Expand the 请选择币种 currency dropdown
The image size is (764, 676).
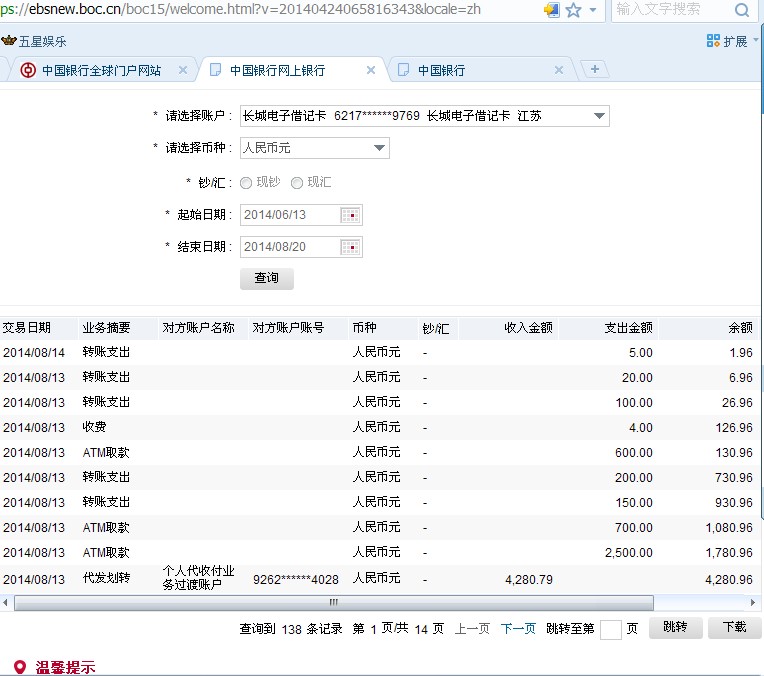point(379,148)
